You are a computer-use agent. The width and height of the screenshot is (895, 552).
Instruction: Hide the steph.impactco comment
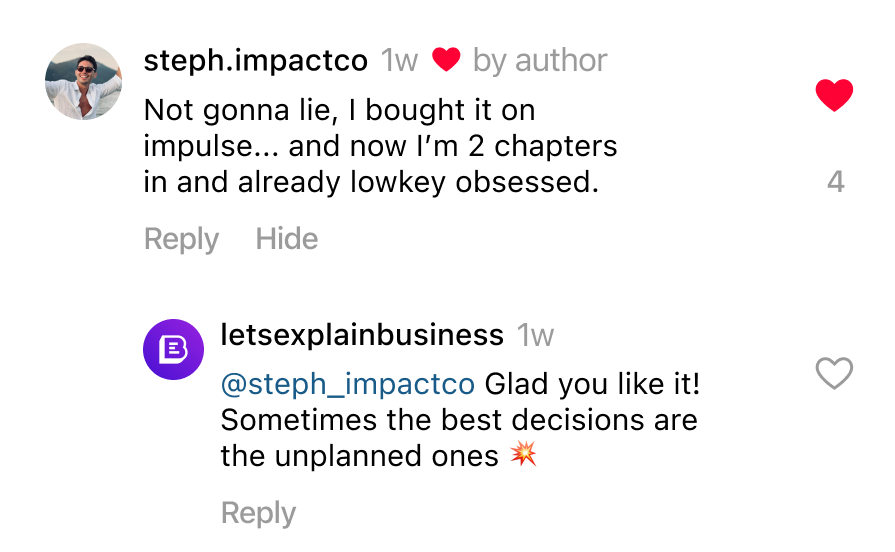click(287, 239)
